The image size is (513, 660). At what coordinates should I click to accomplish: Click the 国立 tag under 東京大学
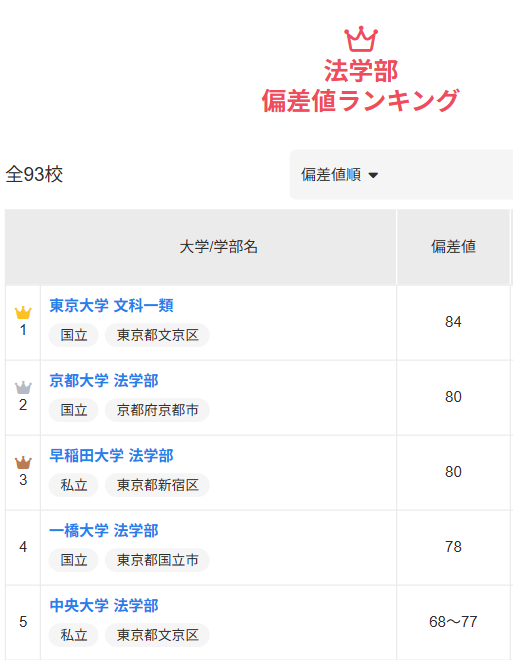tap(74, 335)
